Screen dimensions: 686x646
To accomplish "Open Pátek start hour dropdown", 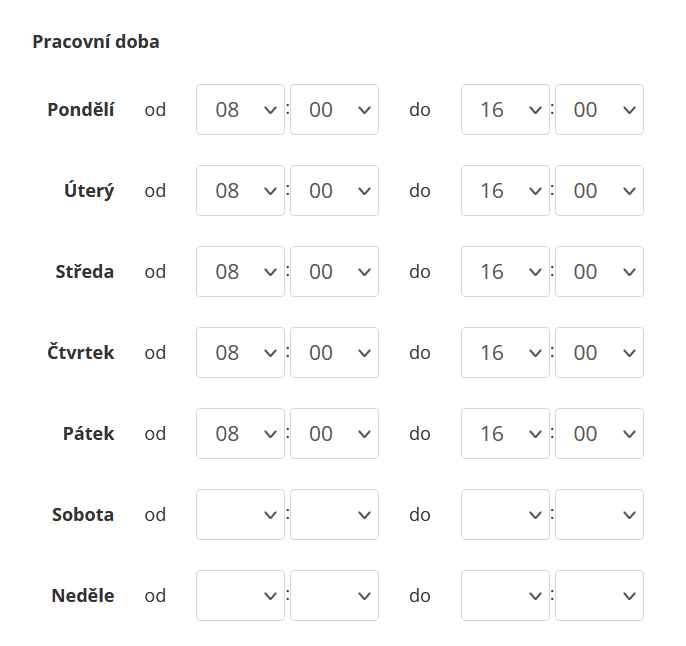I will (240, 434).
